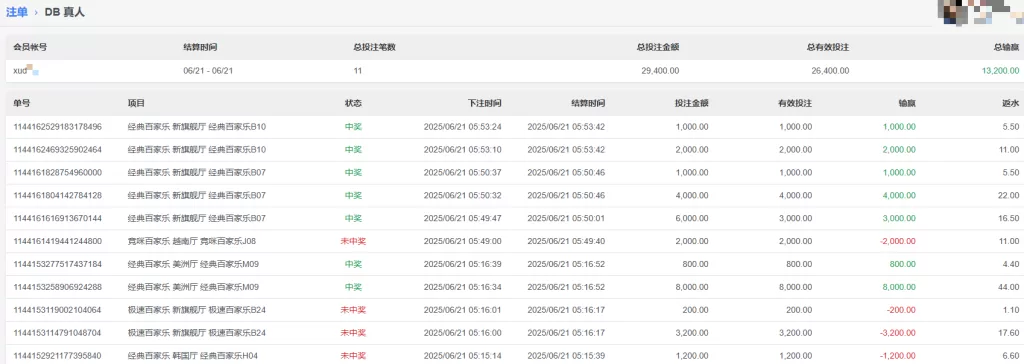Click the blurred user avatar at top right
The height and width of the screenshot is (364, 1024).
[x=980, y=12]
